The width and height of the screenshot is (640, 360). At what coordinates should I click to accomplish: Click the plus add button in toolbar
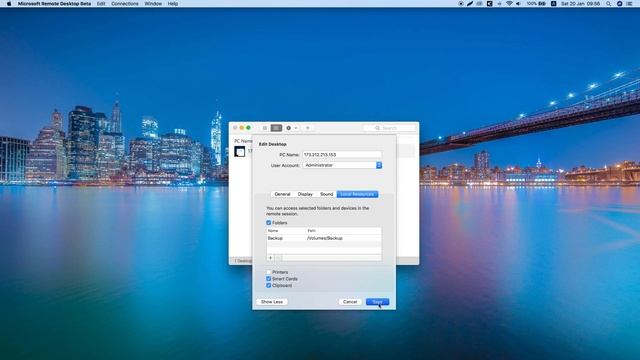coord(308,128)
